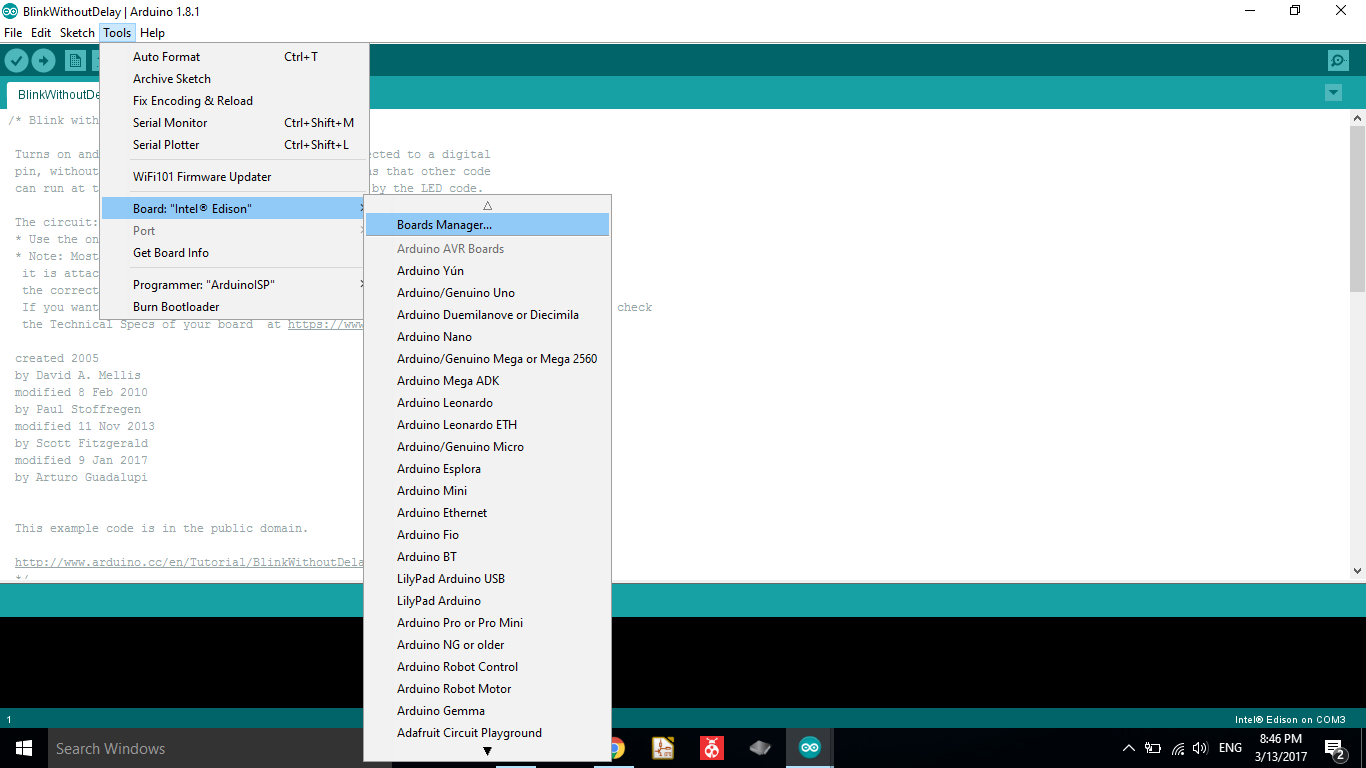Open Serial Monitor from the menu

point(234,123)
